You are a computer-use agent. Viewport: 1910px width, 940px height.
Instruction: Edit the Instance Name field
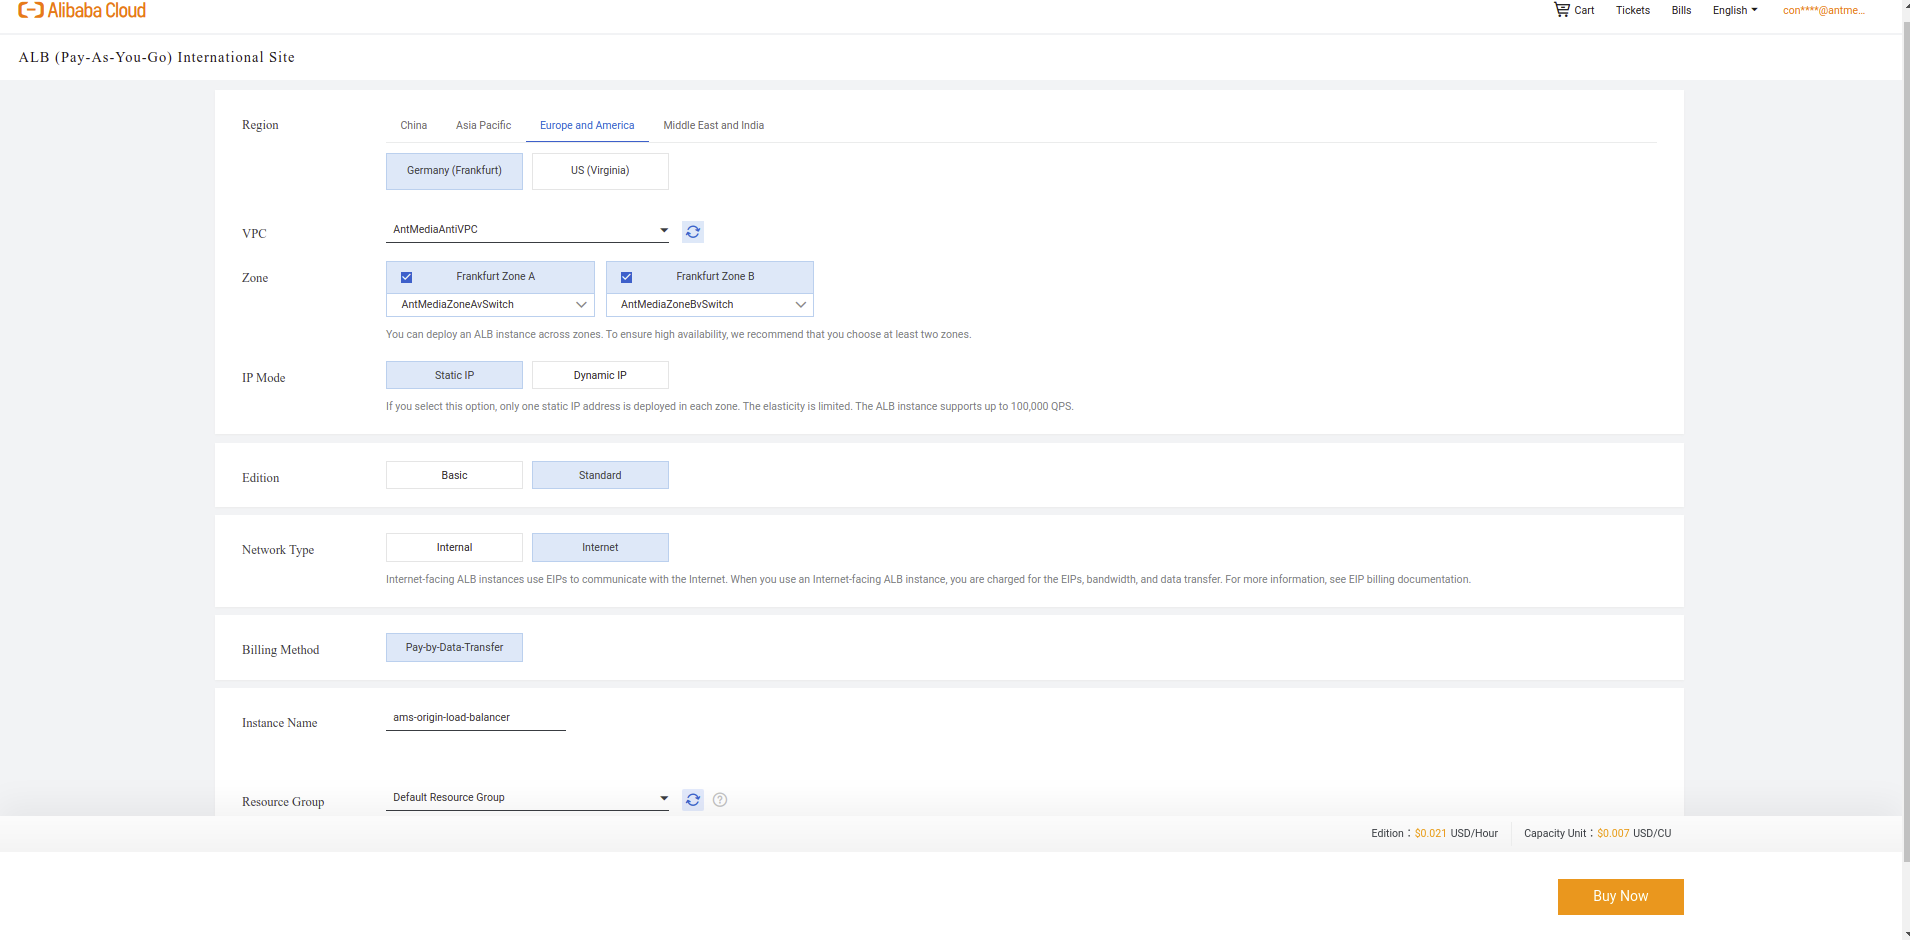[x=476, y=718]
